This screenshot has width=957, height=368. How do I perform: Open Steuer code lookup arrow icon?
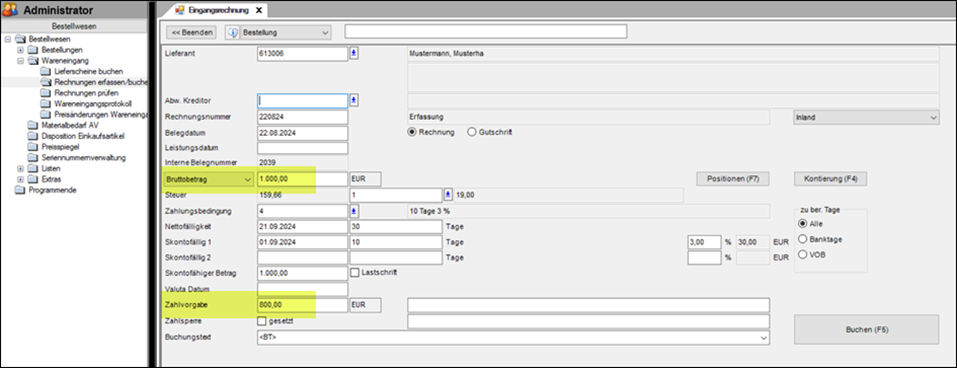point(448,195)
